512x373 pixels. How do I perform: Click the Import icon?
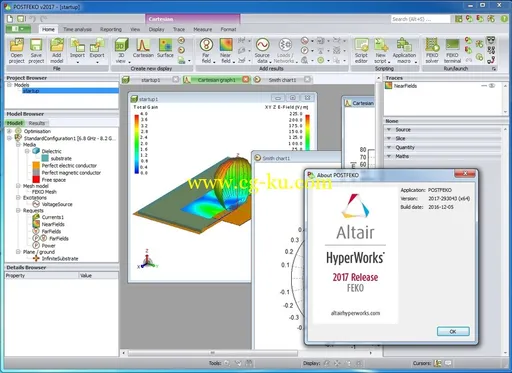tap(77, 51)
